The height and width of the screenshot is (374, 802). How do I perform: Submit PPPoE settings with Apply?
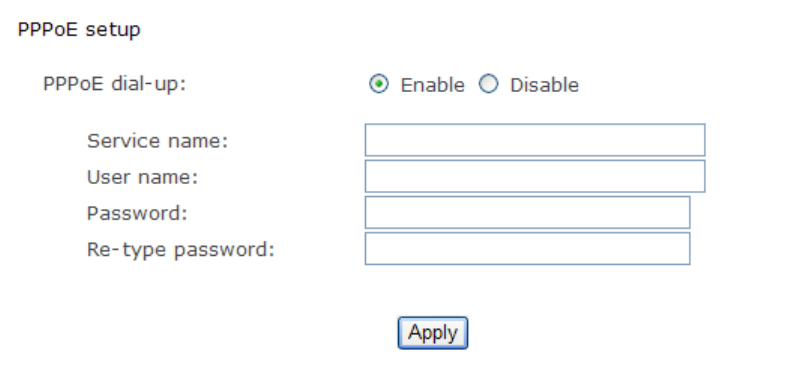433,333
